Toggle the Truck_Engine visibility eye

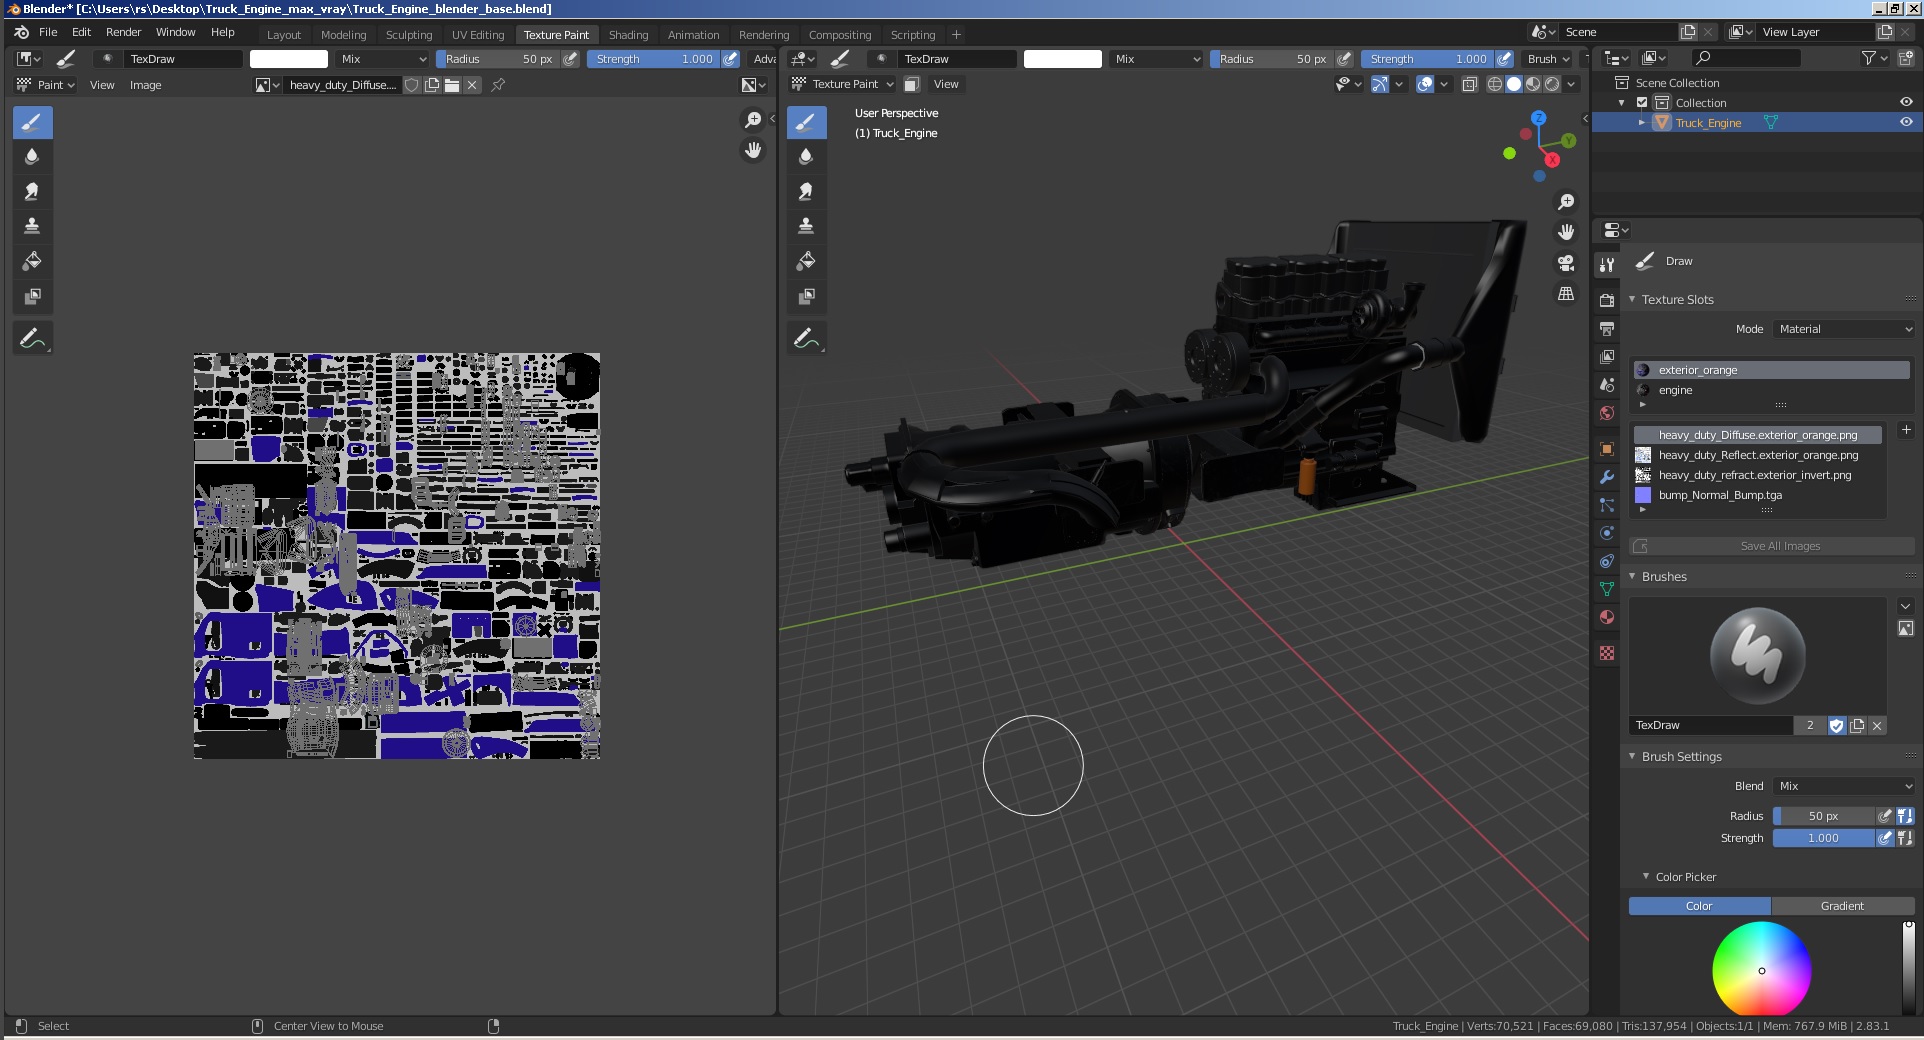(x=1906, y=122)
